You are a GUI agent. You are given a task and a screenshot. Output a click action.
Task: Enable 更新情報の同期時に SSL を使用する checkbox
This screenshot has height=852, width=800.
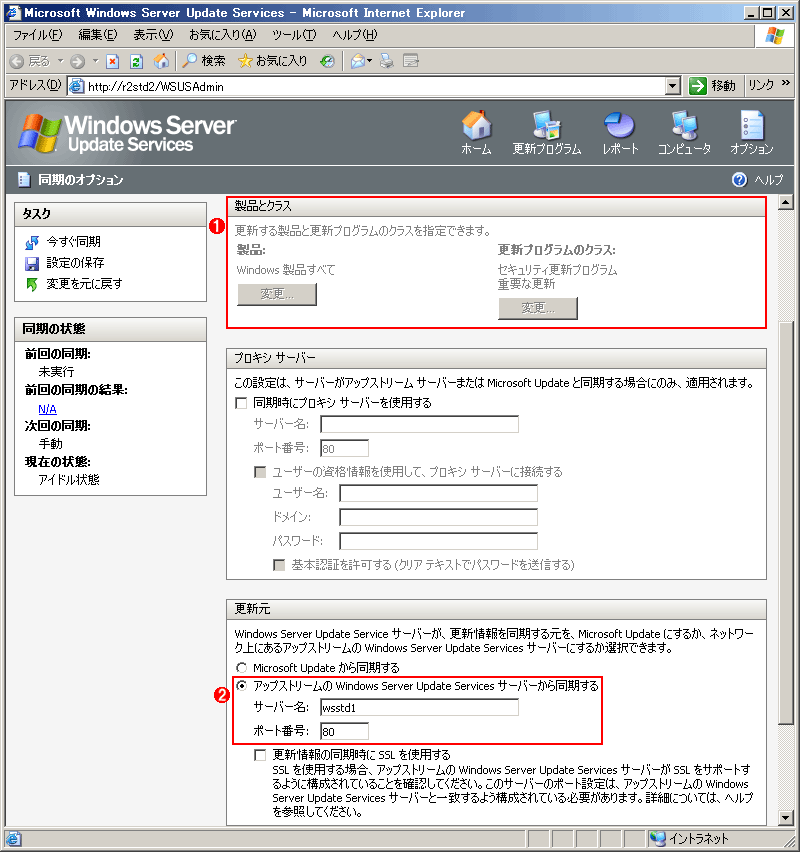pyautogui.click(x=260, y=755)
